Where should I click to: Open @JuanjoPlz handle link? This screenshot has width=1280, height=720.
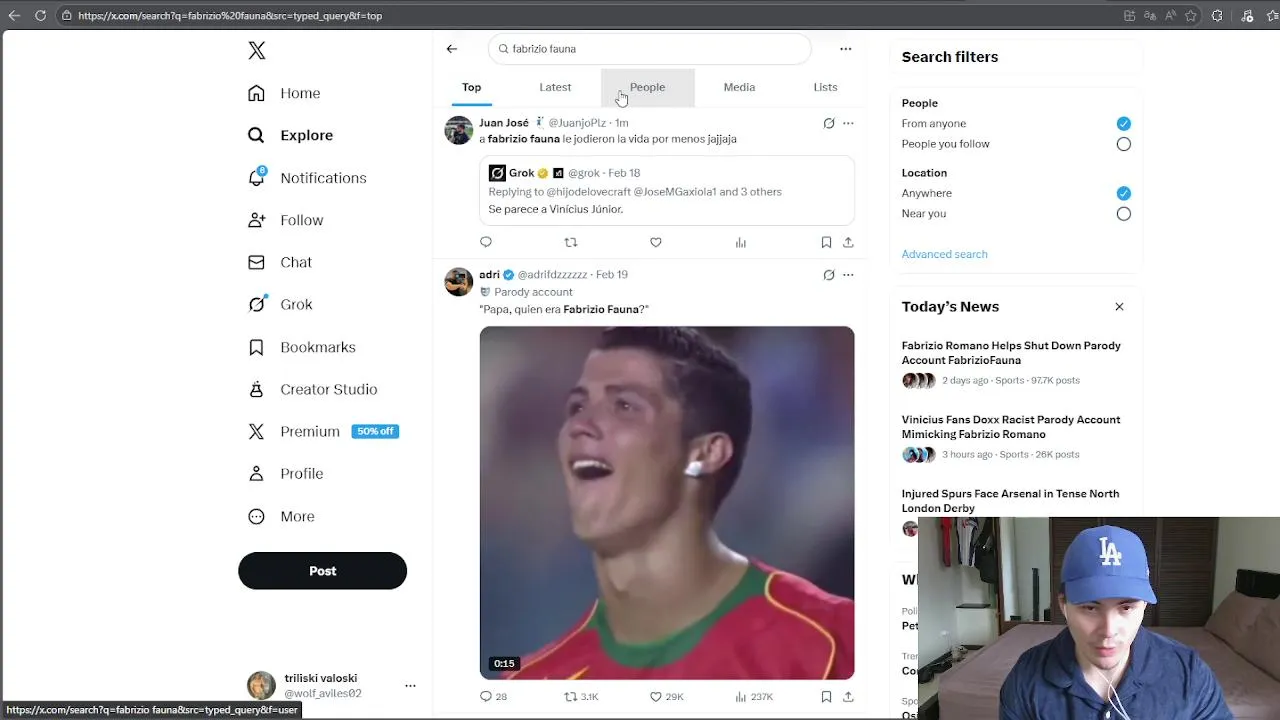[577, 123]
